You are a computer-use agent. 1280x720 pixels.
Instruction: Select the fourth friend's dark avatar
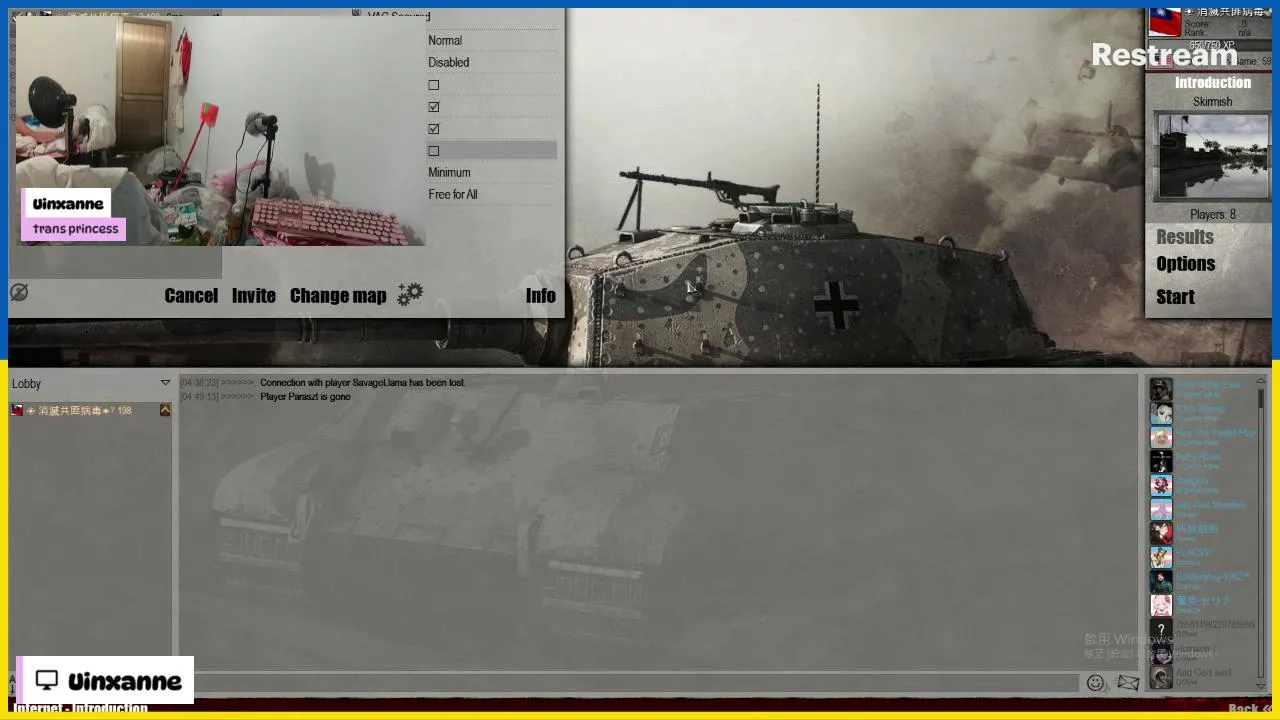click(1160, 461)
